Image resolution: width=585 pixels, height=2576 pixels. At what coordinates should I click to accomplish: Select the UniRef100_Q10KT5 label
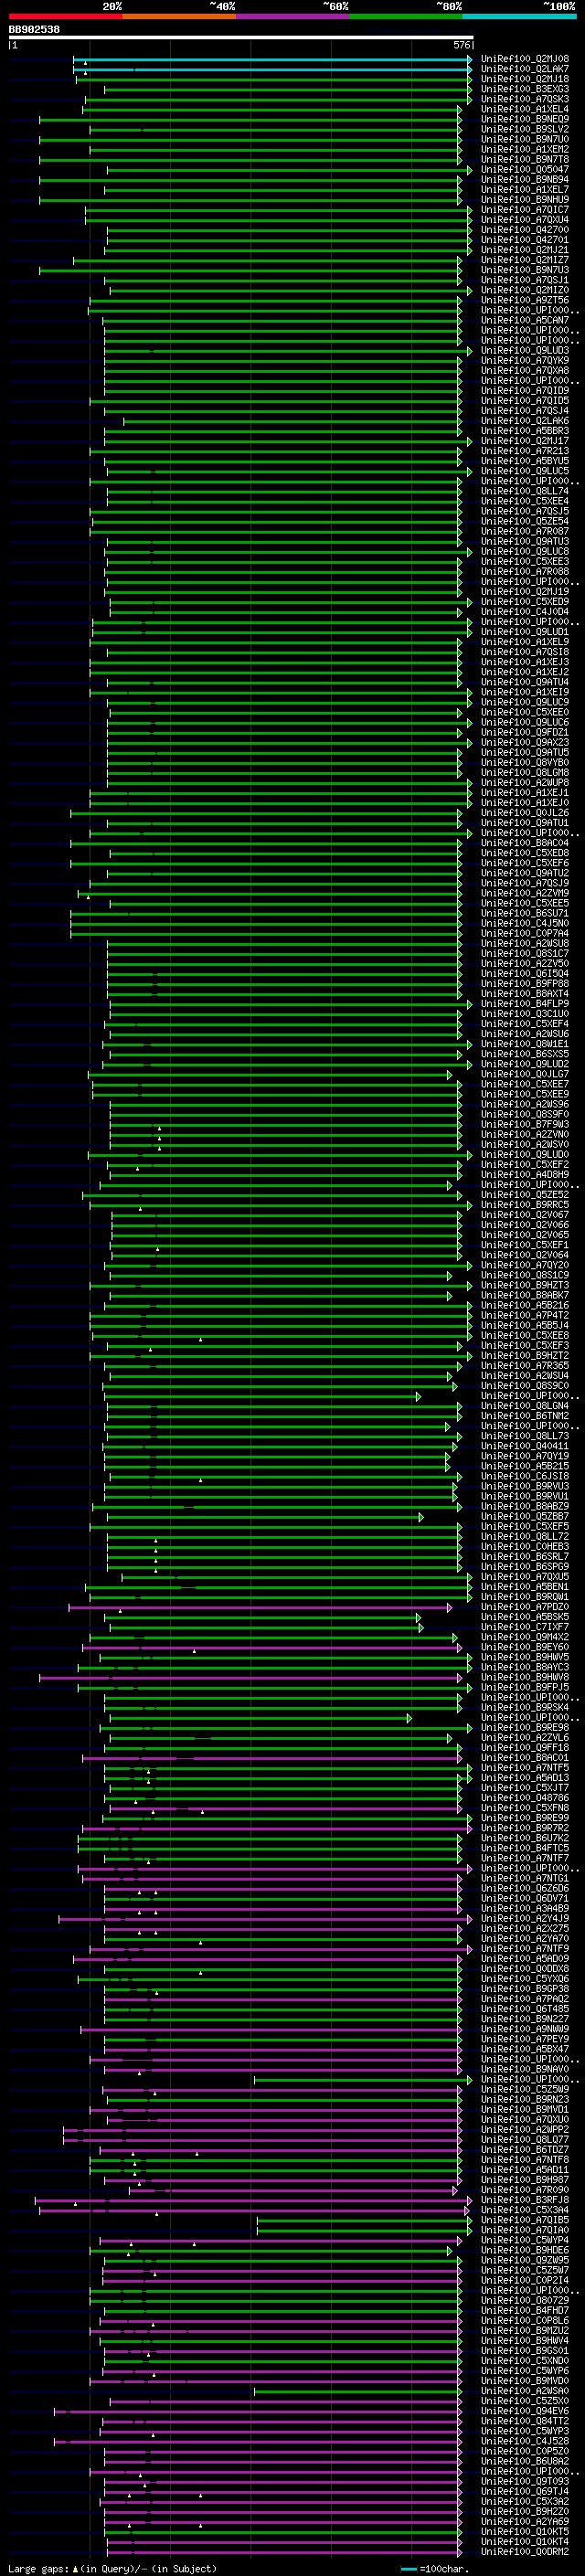pos(525,2532)
